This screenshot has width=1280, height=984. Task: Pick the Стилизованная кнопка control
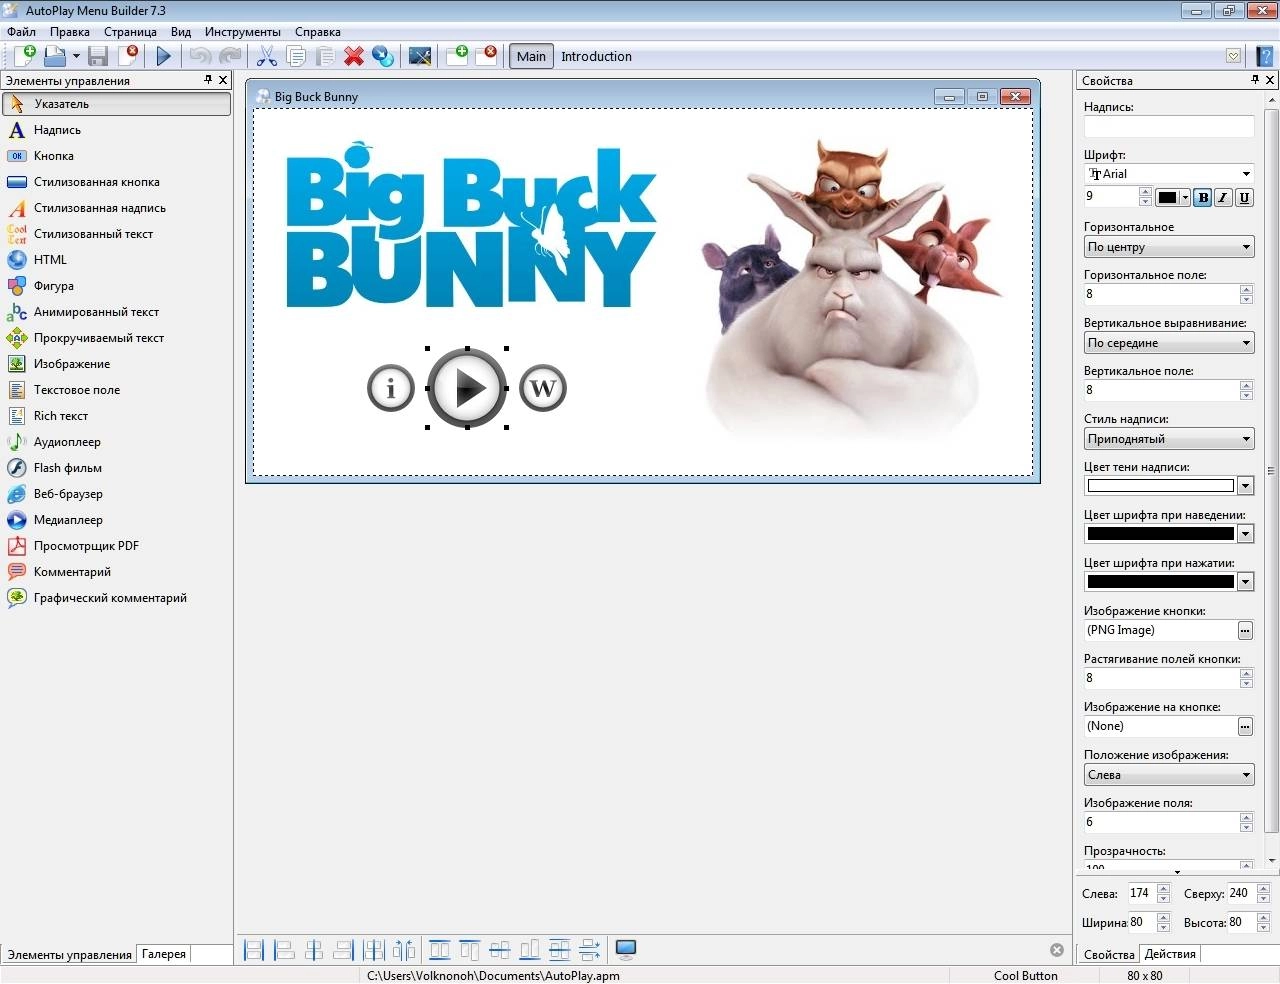[116, 182]
